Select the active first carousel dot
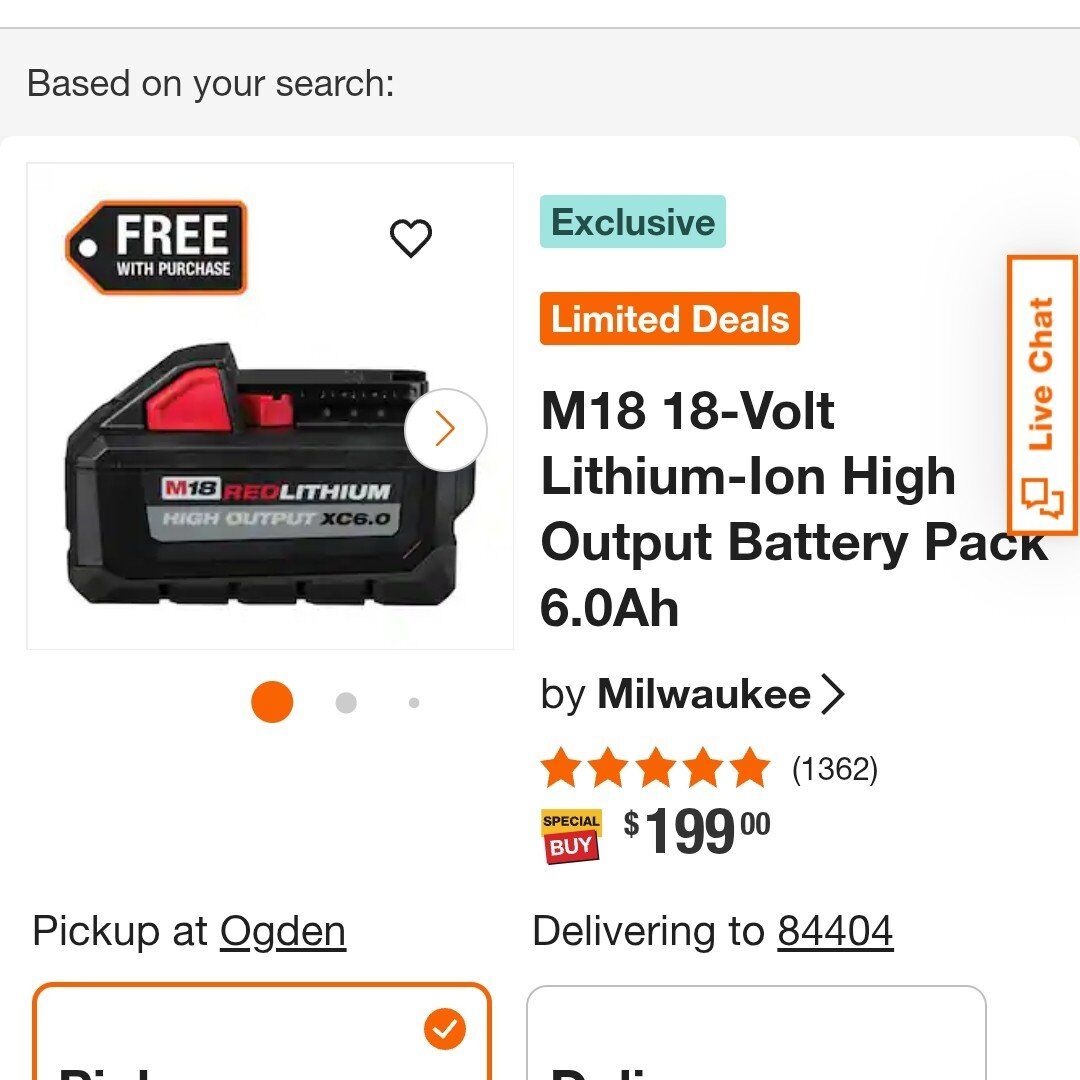The width and height of the screenshot is (1080, 1080). [x=275, y=702]
